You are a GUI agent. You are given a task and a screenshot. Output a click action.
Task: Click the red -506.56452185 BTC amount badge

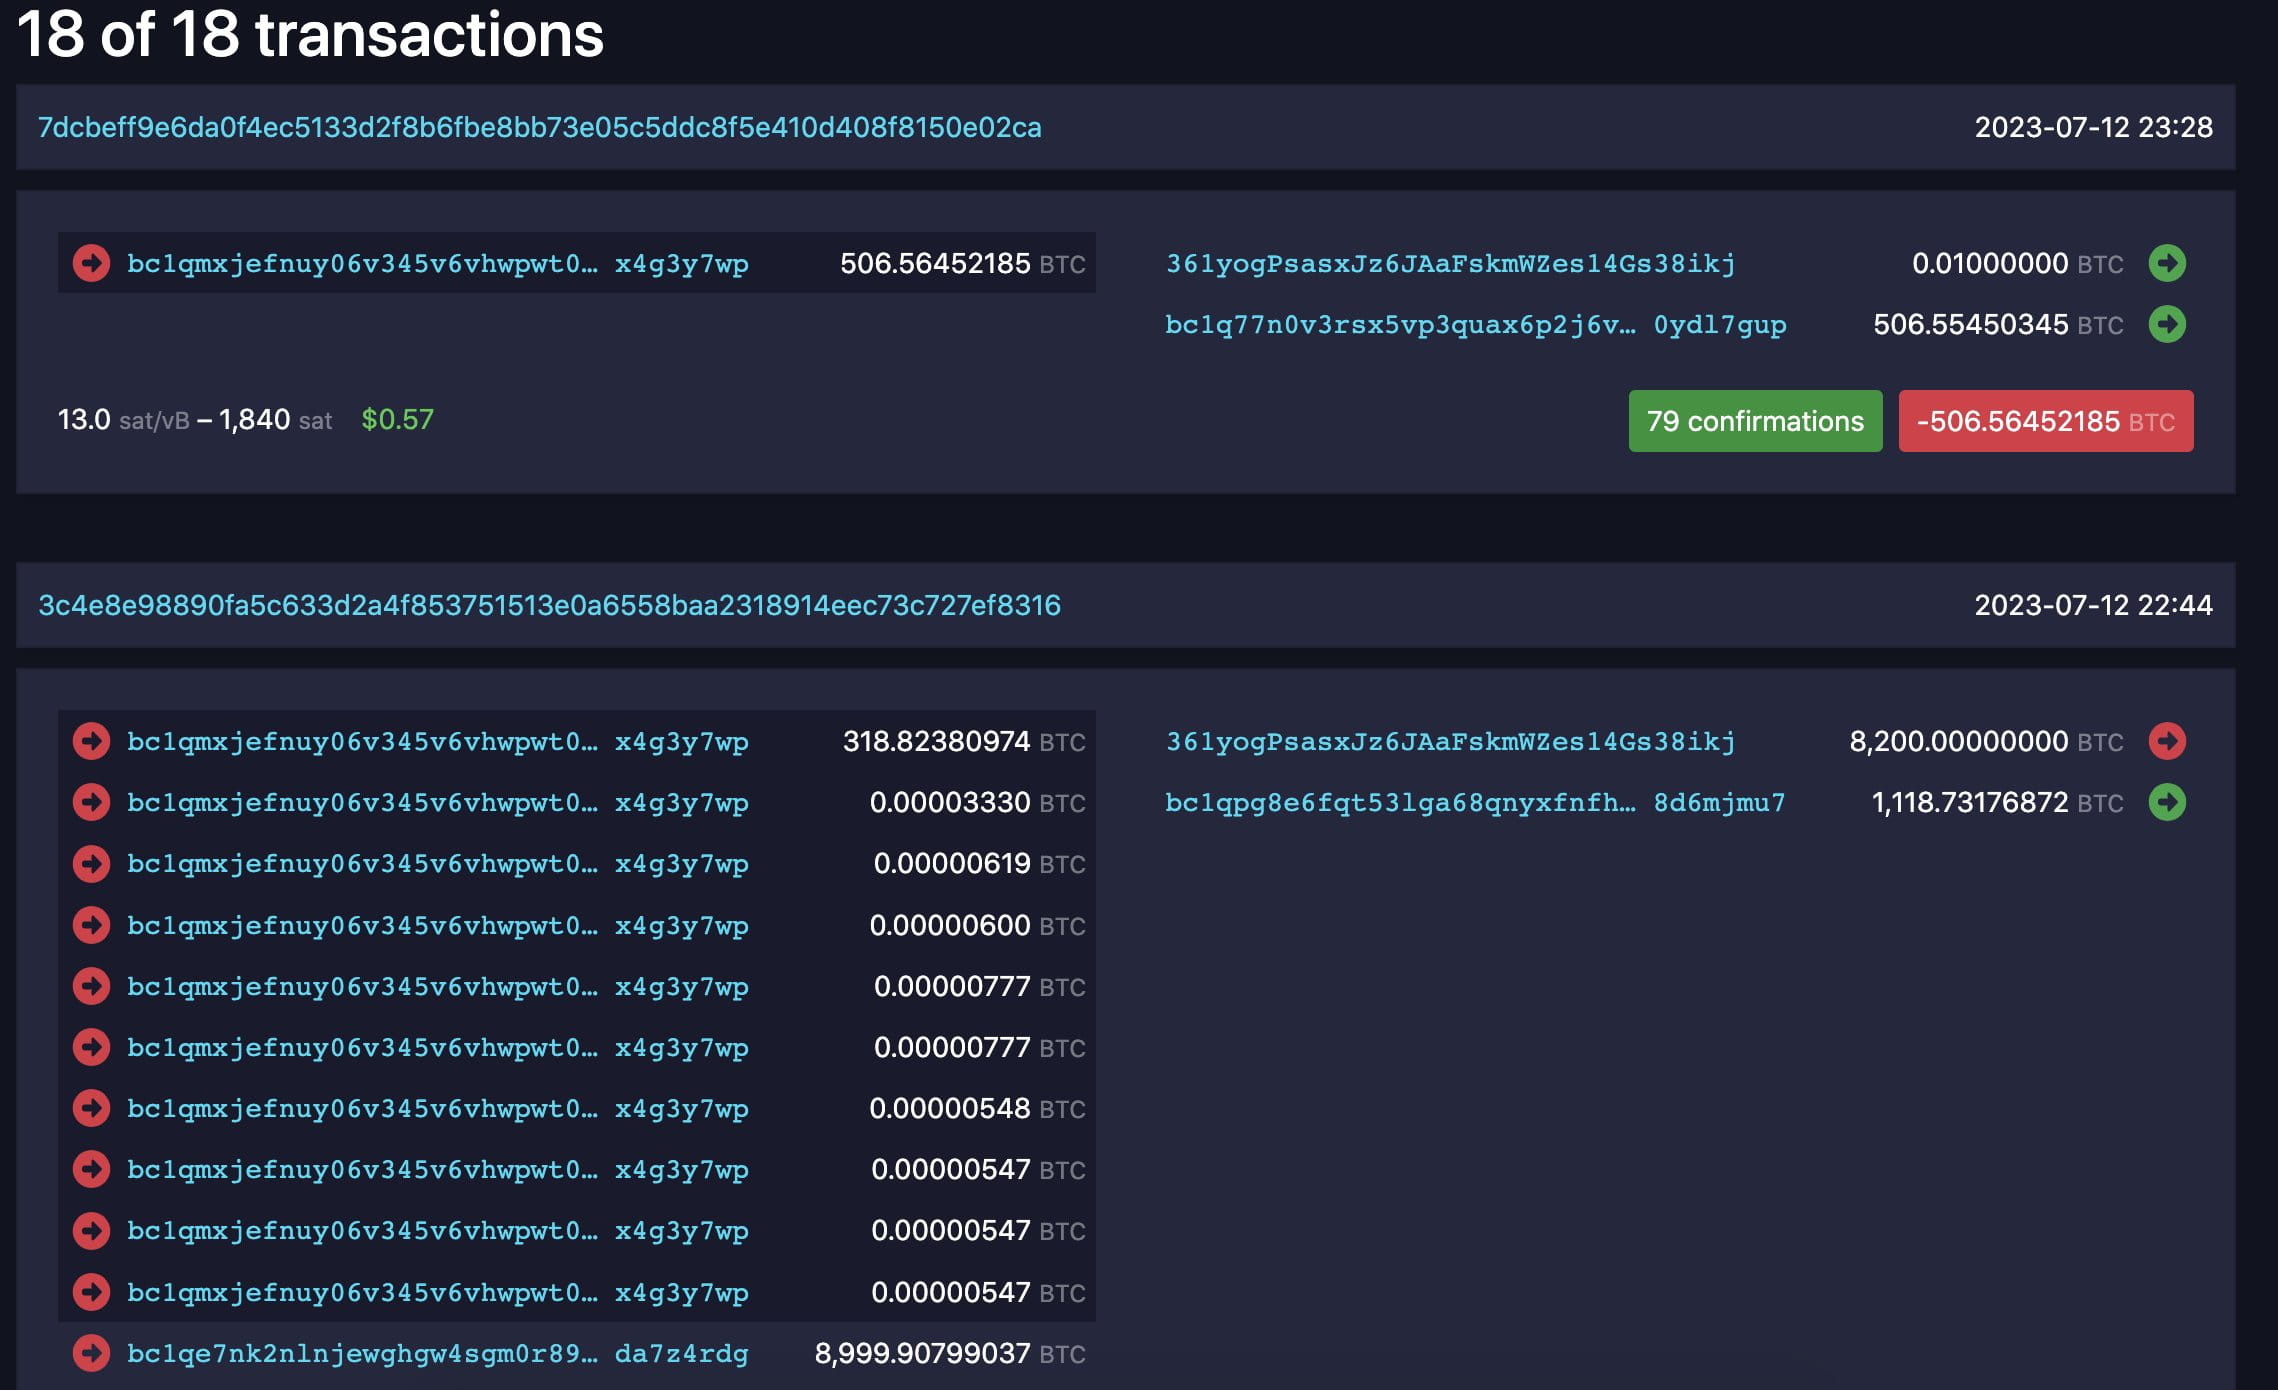(x=2045, y=421)
